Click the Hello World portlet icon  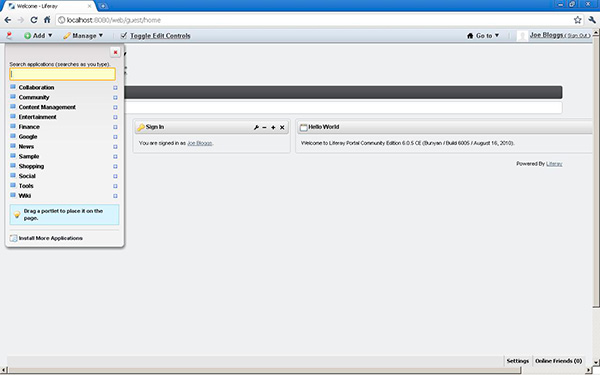(303, 127)
